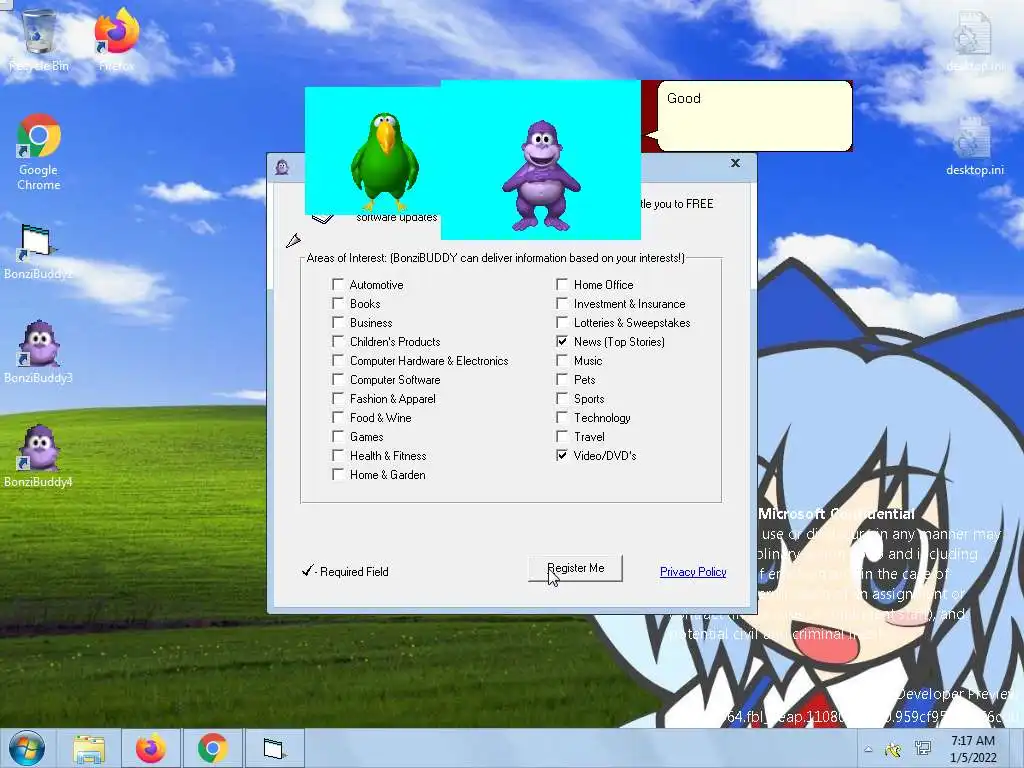Viewport: 1024px width, 768px height.
Task: Select the Fashion & Apparel checkbox
Action: (x=338, y=398)
